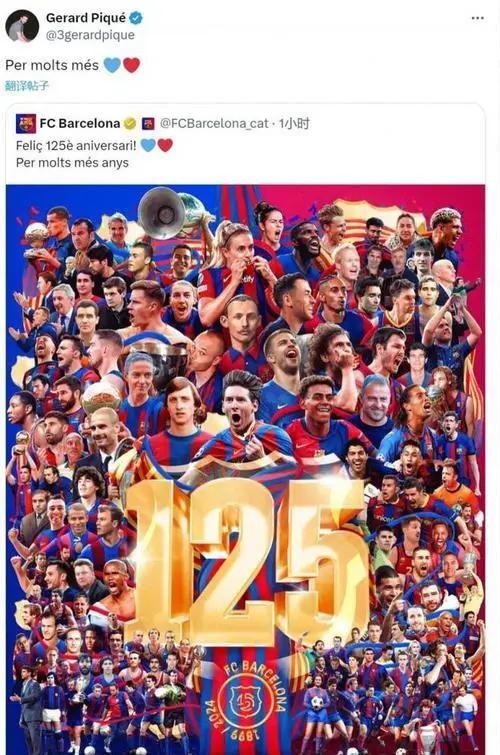This screenshot has width=500, height=755.
Task: Click Piqué's Per molts més post text
Action: (x=52, y=65)
